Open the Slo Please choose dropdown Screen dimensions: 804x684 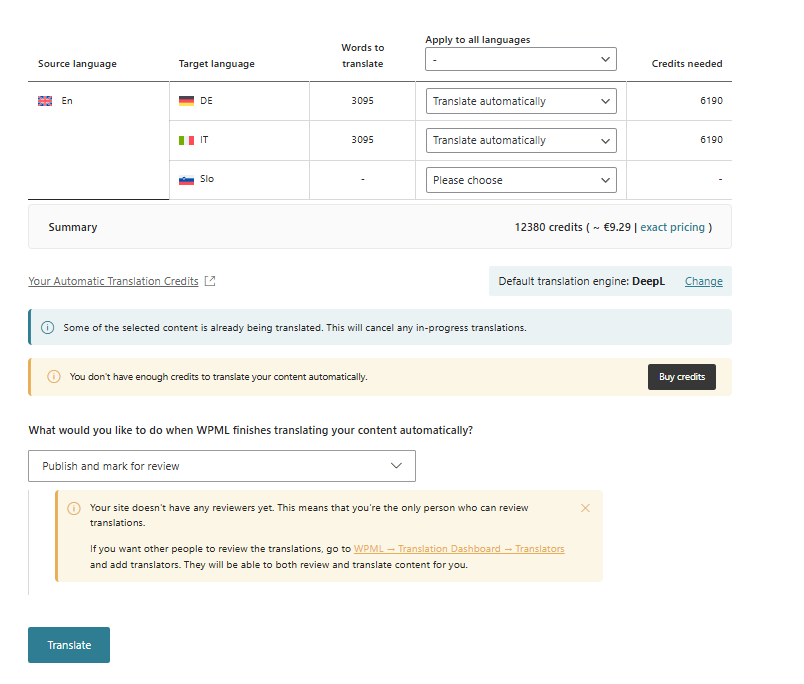click(x=521, y=180)
